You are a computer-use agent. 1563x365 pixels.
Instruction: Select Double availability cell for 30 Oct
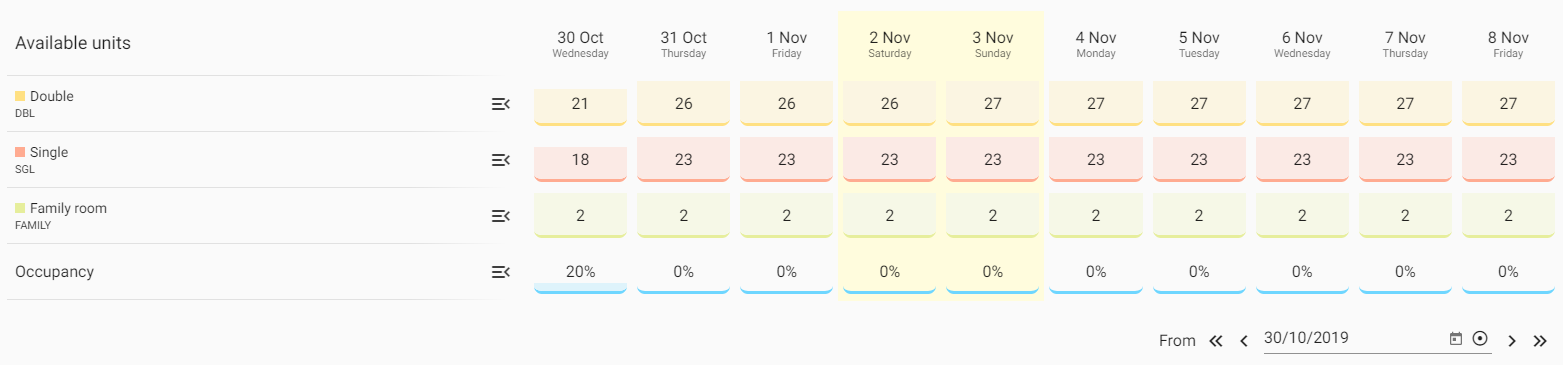580,105
